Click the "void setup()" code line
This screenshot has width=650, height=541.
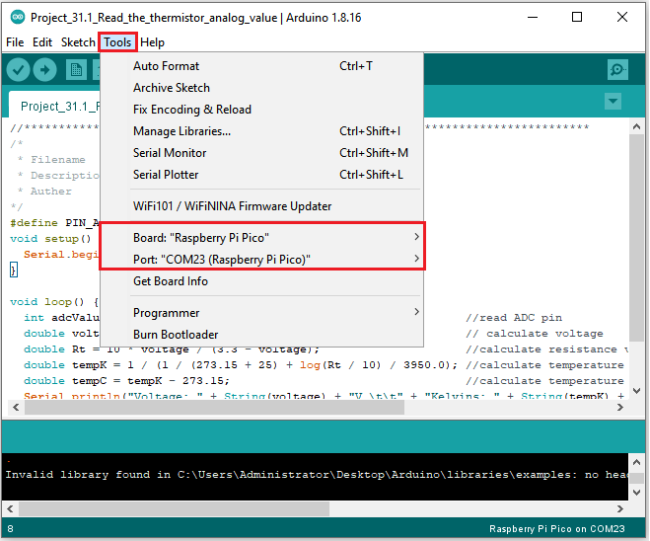[51, 239]
